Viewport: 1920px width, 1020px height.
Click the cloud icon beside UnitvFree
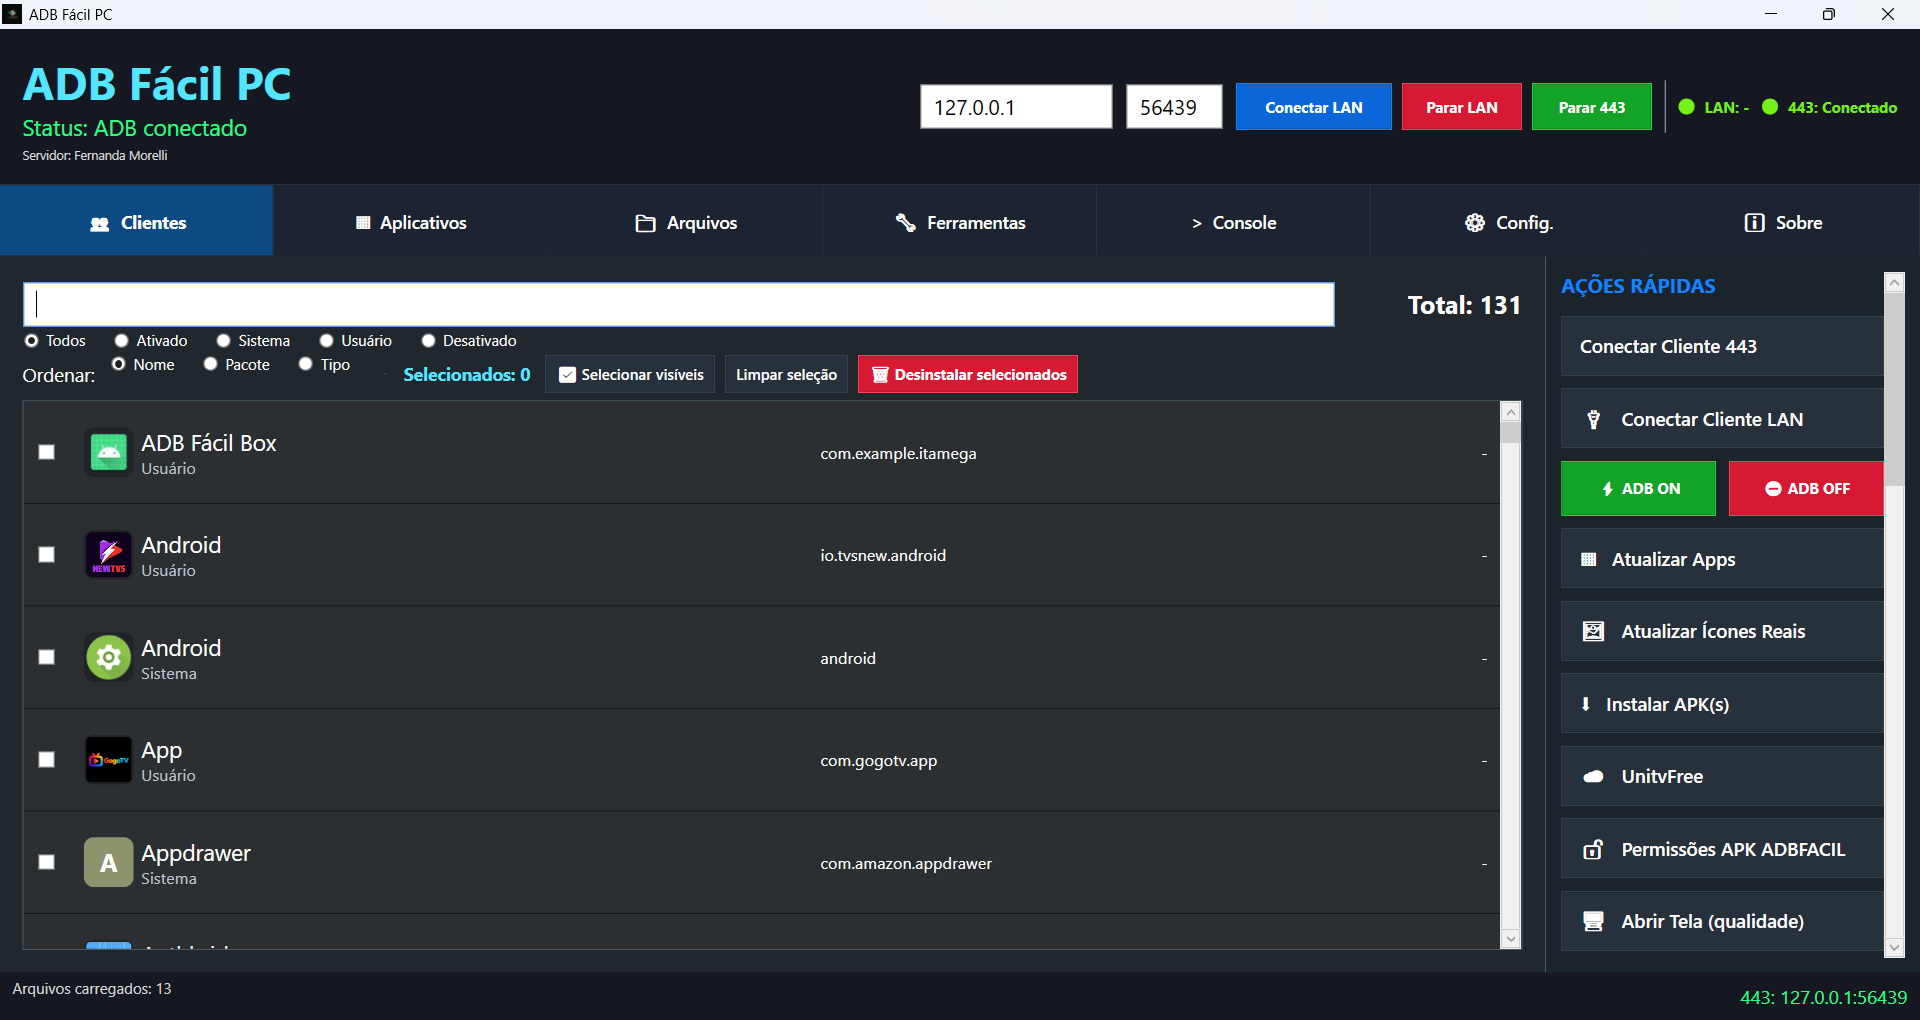coord(1594,777)
